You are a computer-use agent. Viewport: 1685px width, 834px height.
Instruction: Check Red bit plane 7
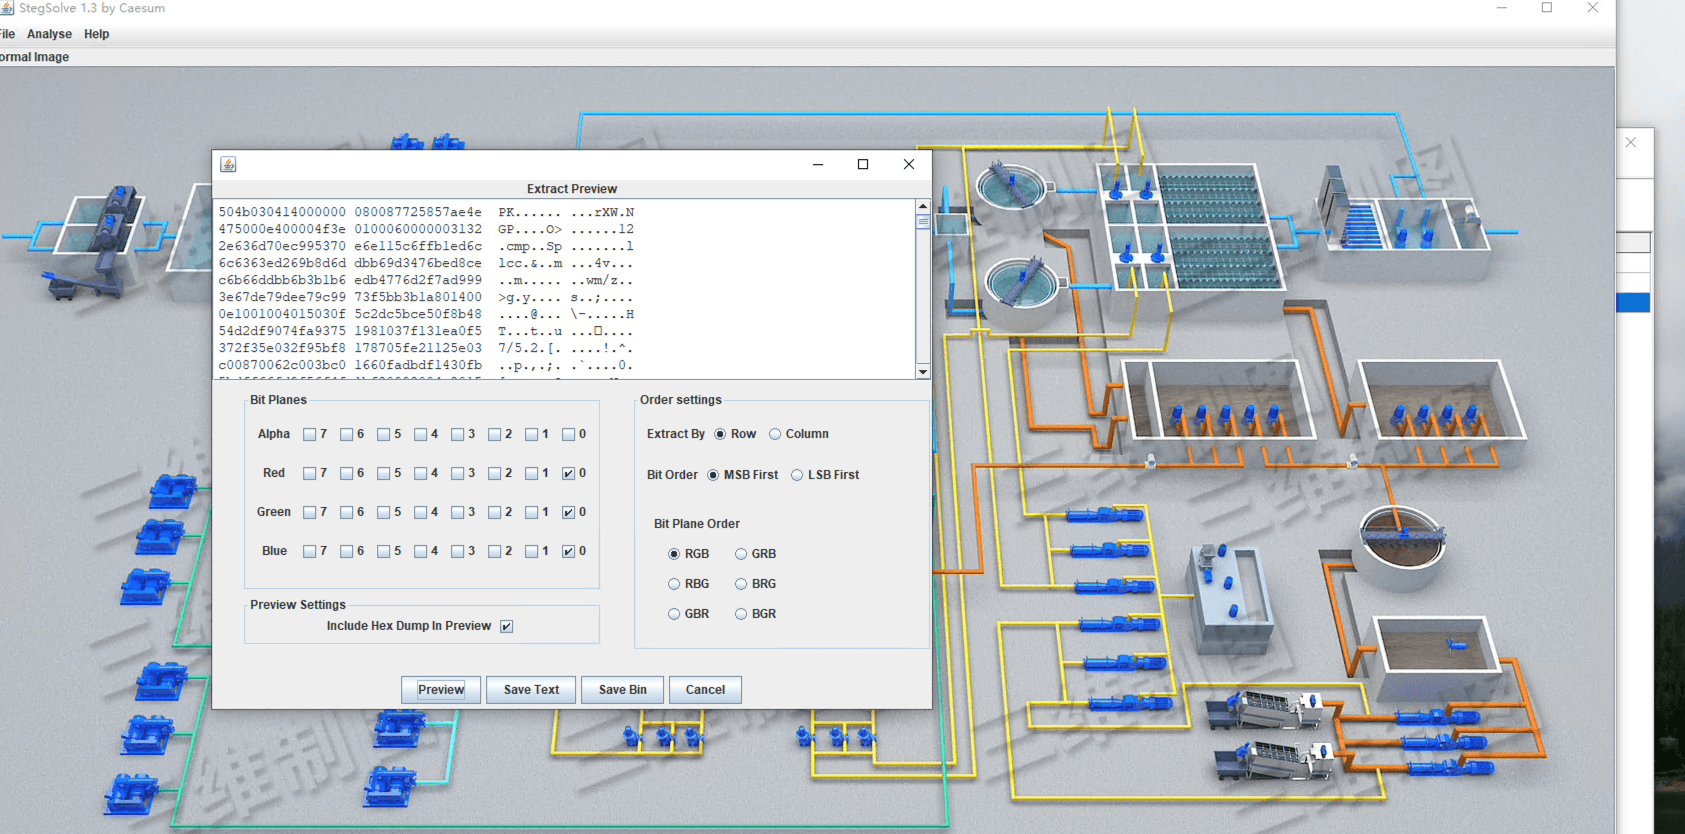(x=310, y=473)
